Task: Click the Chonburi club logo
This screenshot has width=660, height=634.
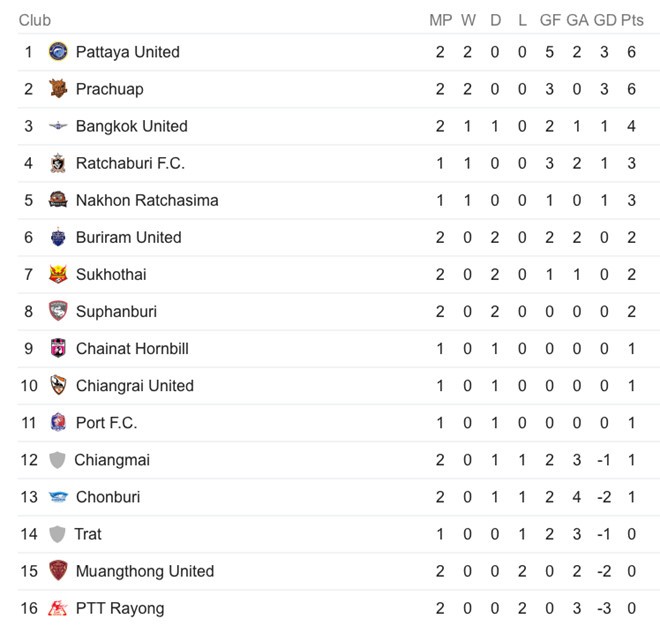Action: [58, 497]
